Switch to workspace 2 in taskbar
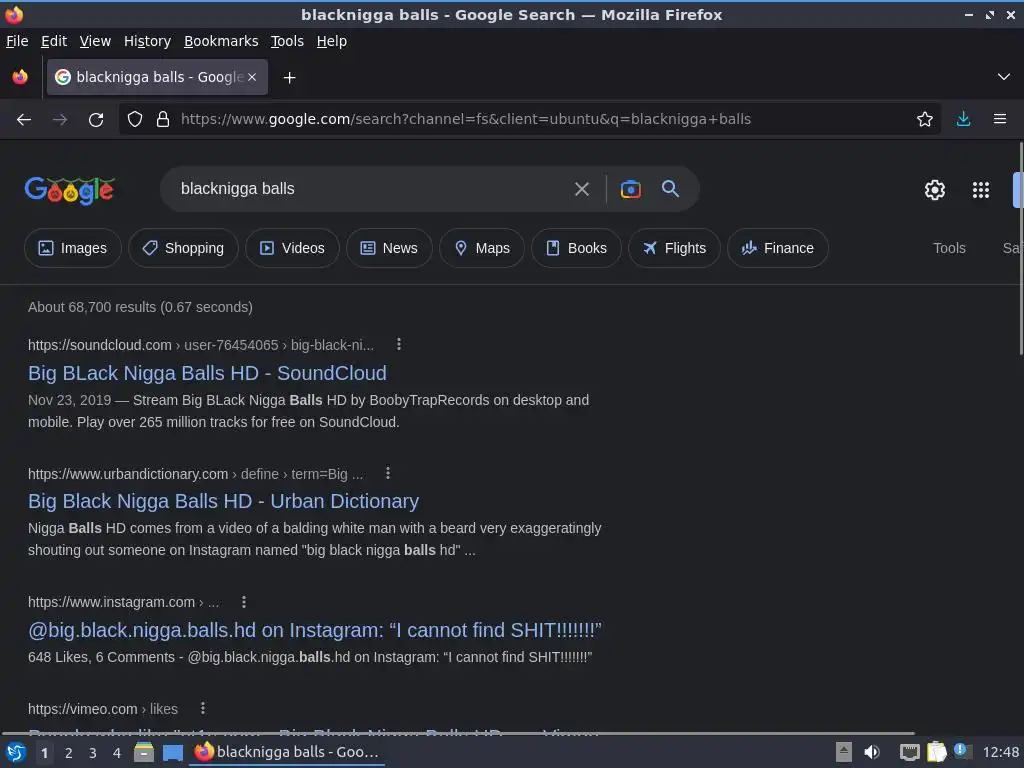Image resolution: width=1024 pixels, height=768 pixels. click(x=69, y=753)
